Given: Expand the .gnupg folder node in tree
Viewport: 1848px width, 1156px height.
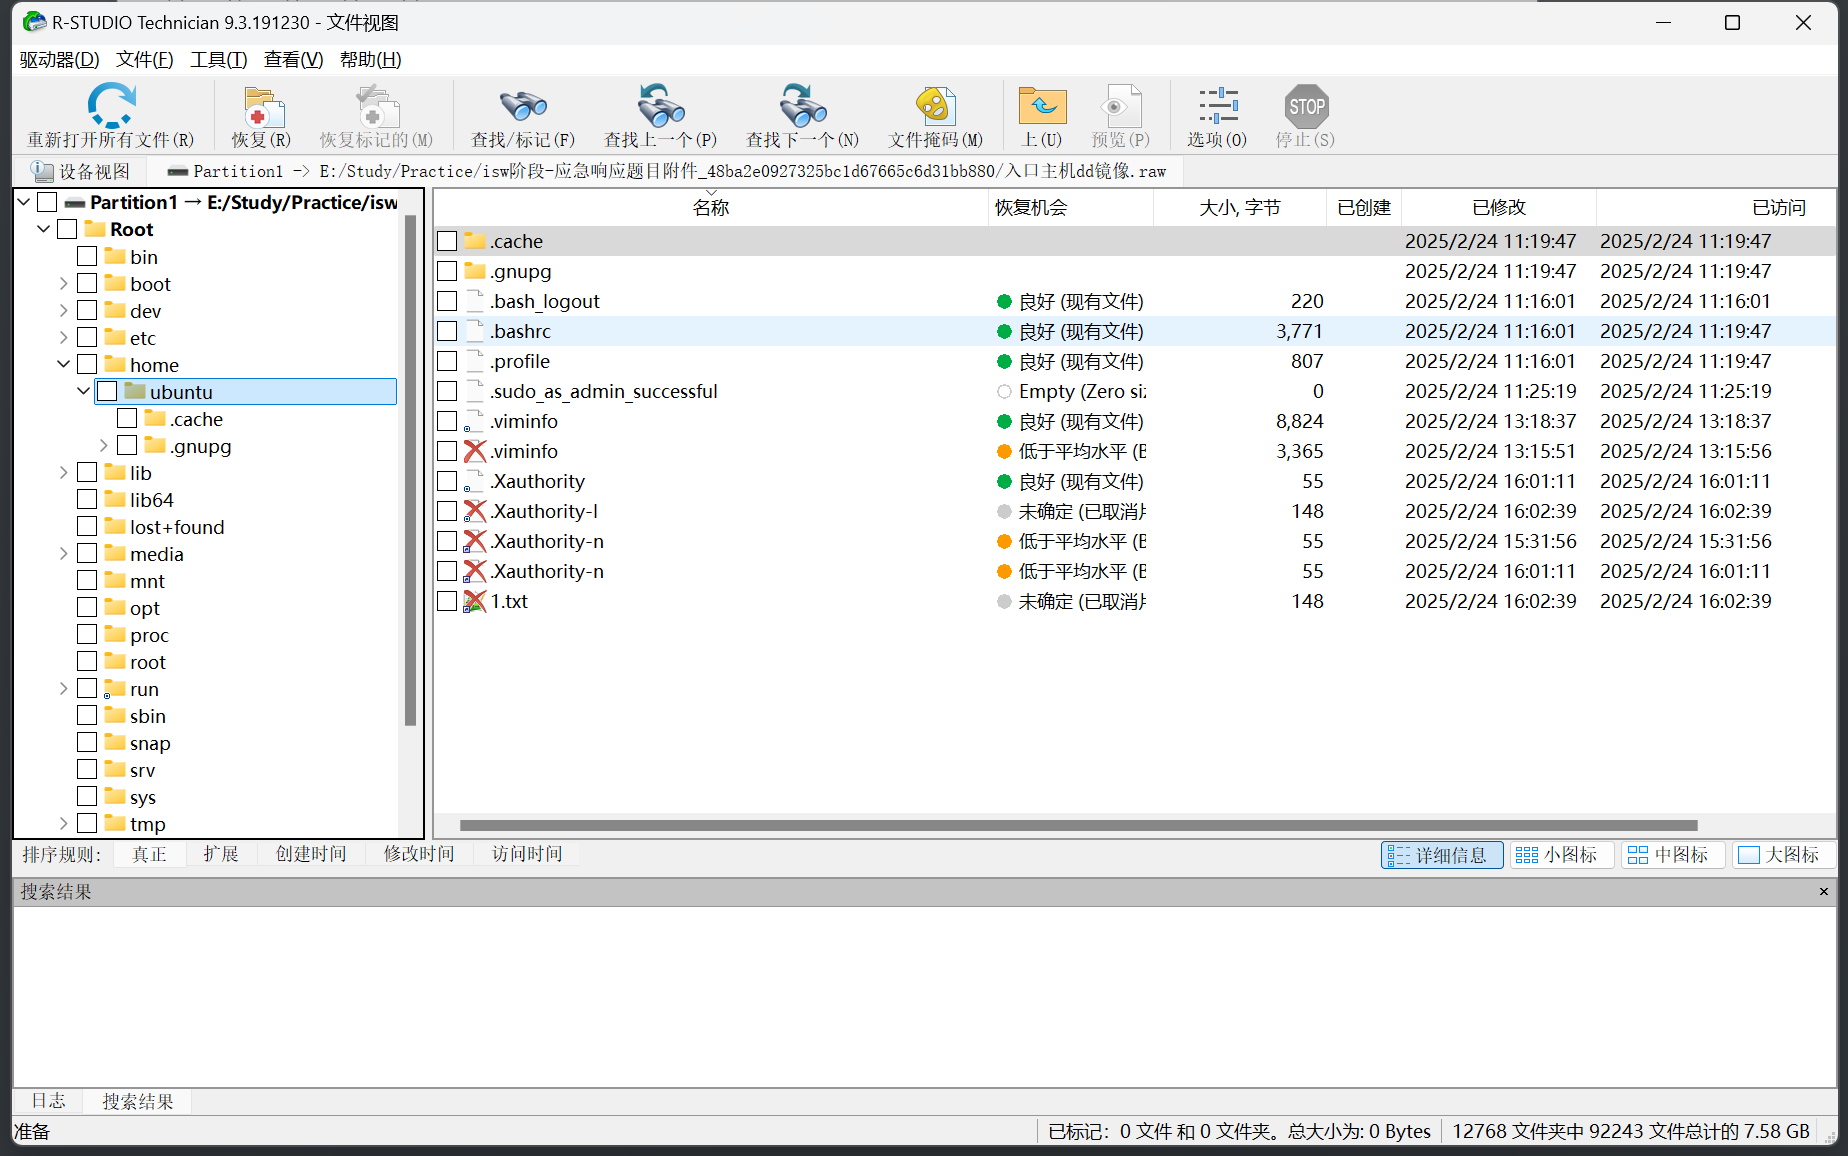Looking at the screenshot, I should pyautogui.click(x=104, y=445).
